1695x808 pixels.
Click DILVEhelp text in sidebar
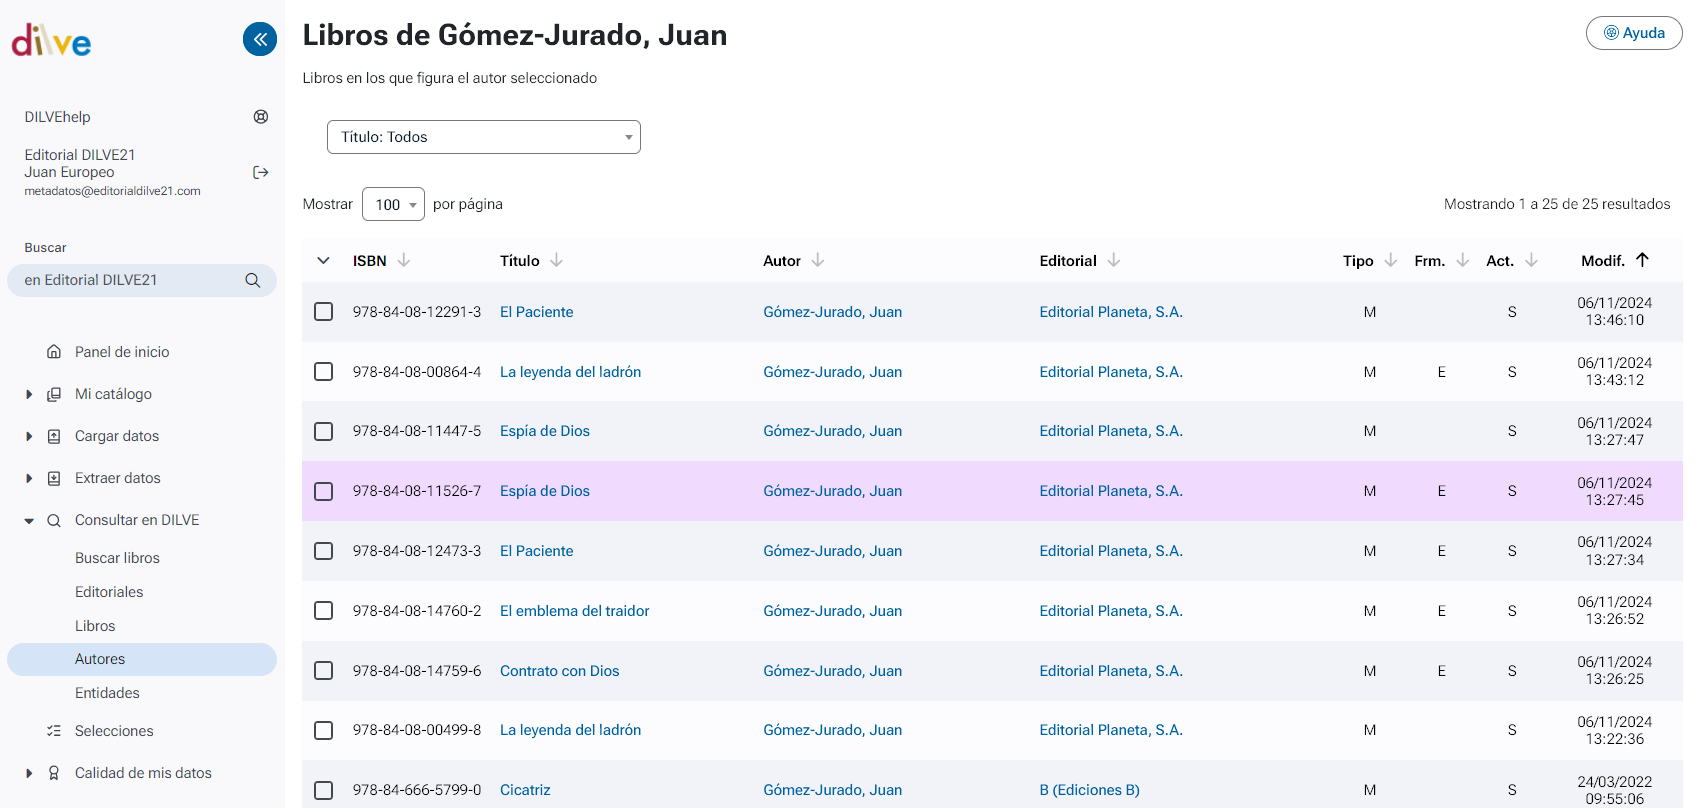58,117
